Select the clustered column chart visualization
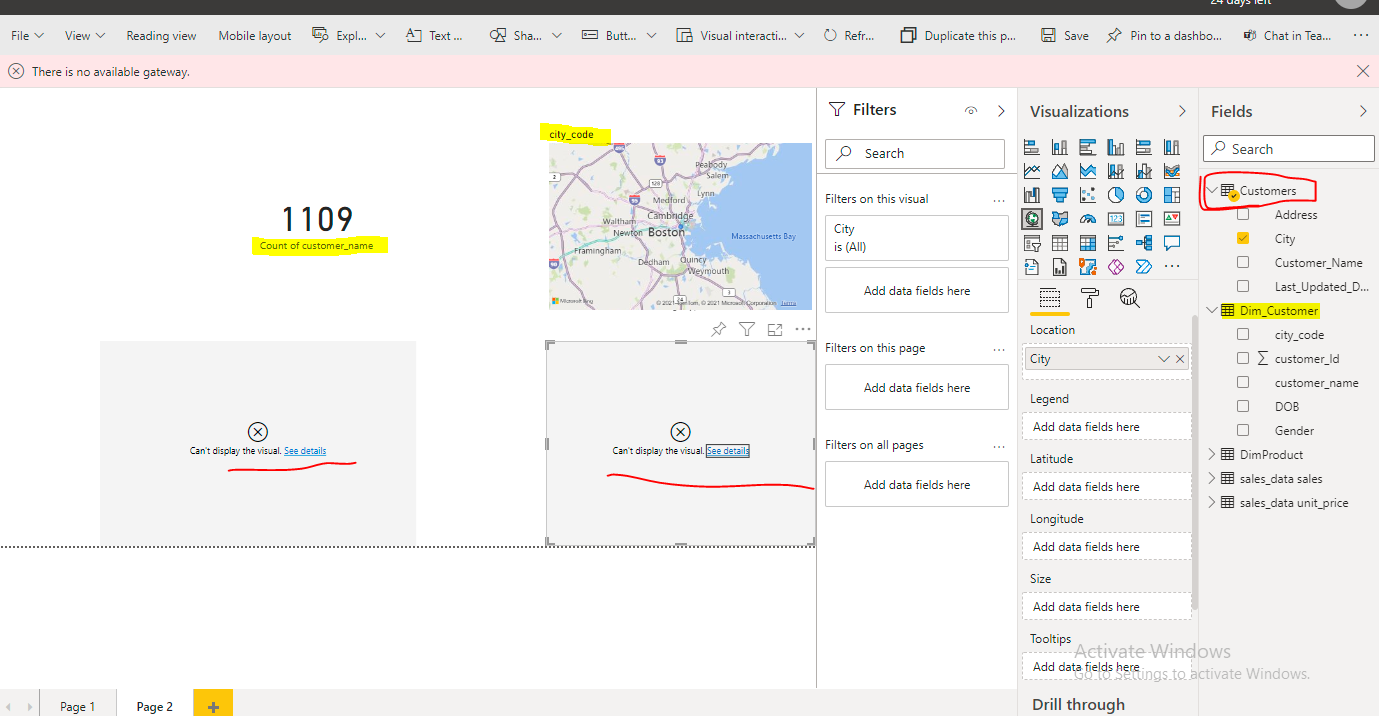Screen dimensions: 1379x716 point(1116,147)
